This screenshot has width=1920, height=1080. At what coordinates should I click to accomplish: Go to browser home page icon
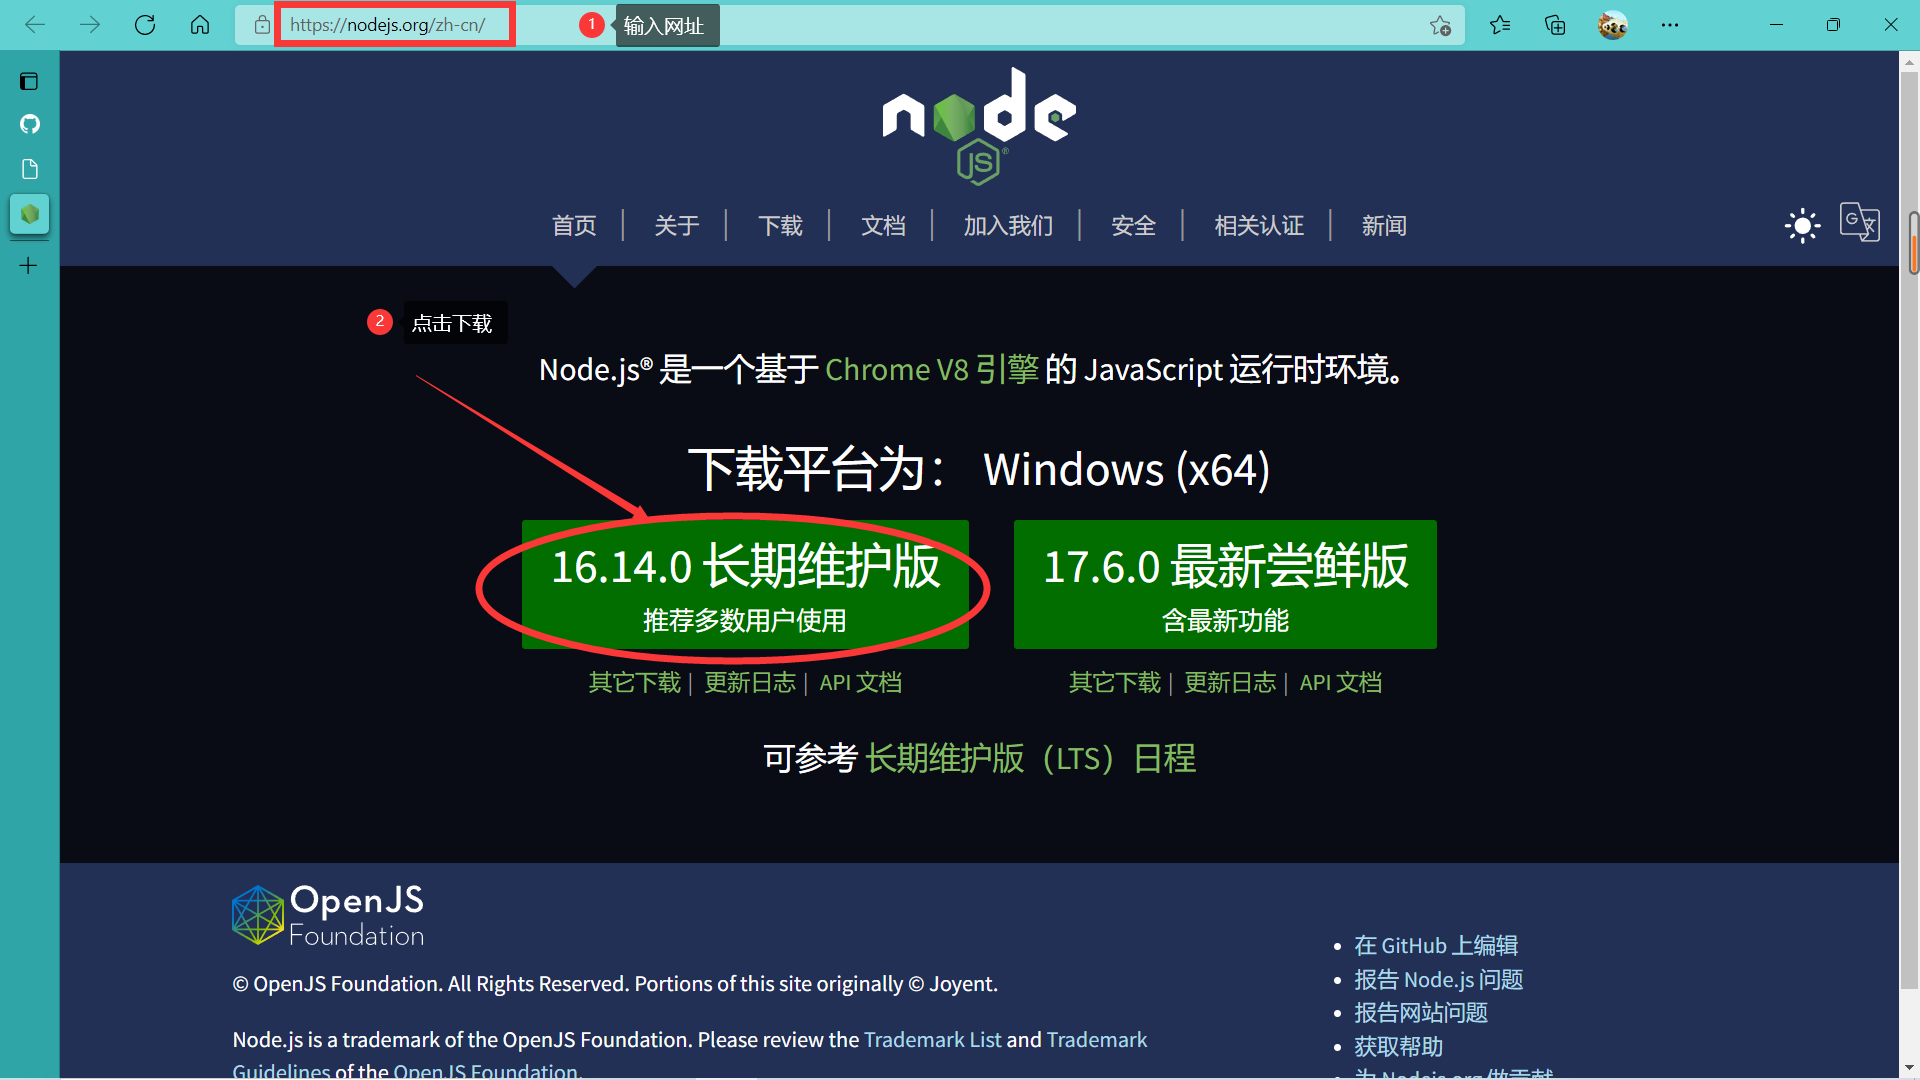click(x=200, y=25)
